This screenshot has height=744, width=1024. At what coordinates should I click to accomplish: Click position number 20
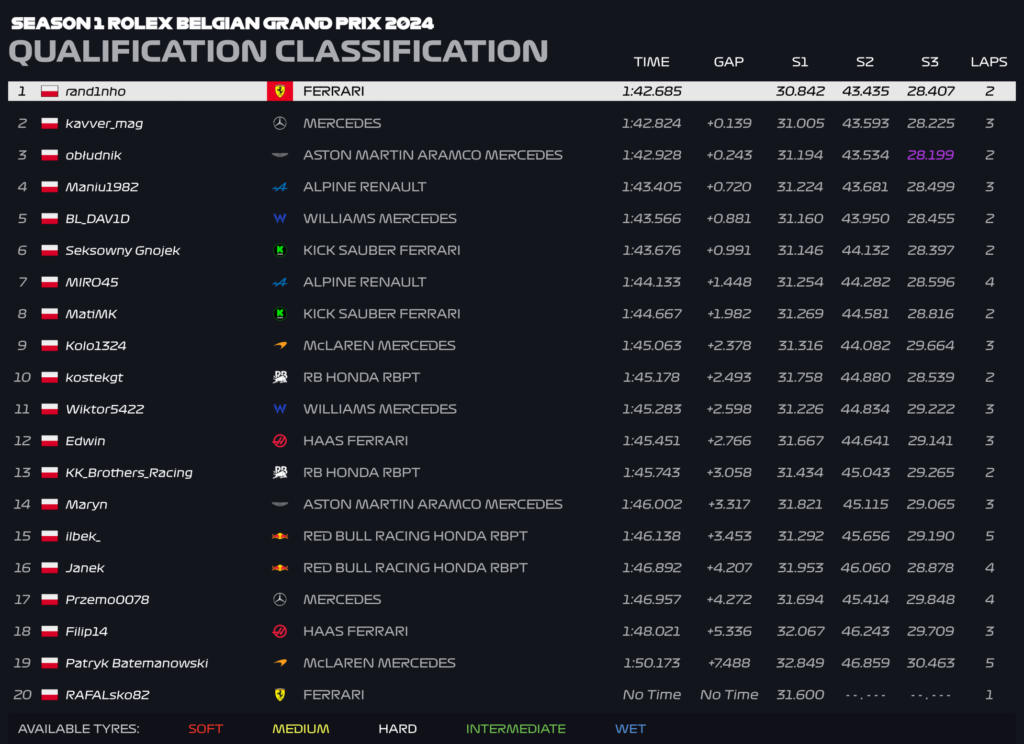[x=22, y=695]
